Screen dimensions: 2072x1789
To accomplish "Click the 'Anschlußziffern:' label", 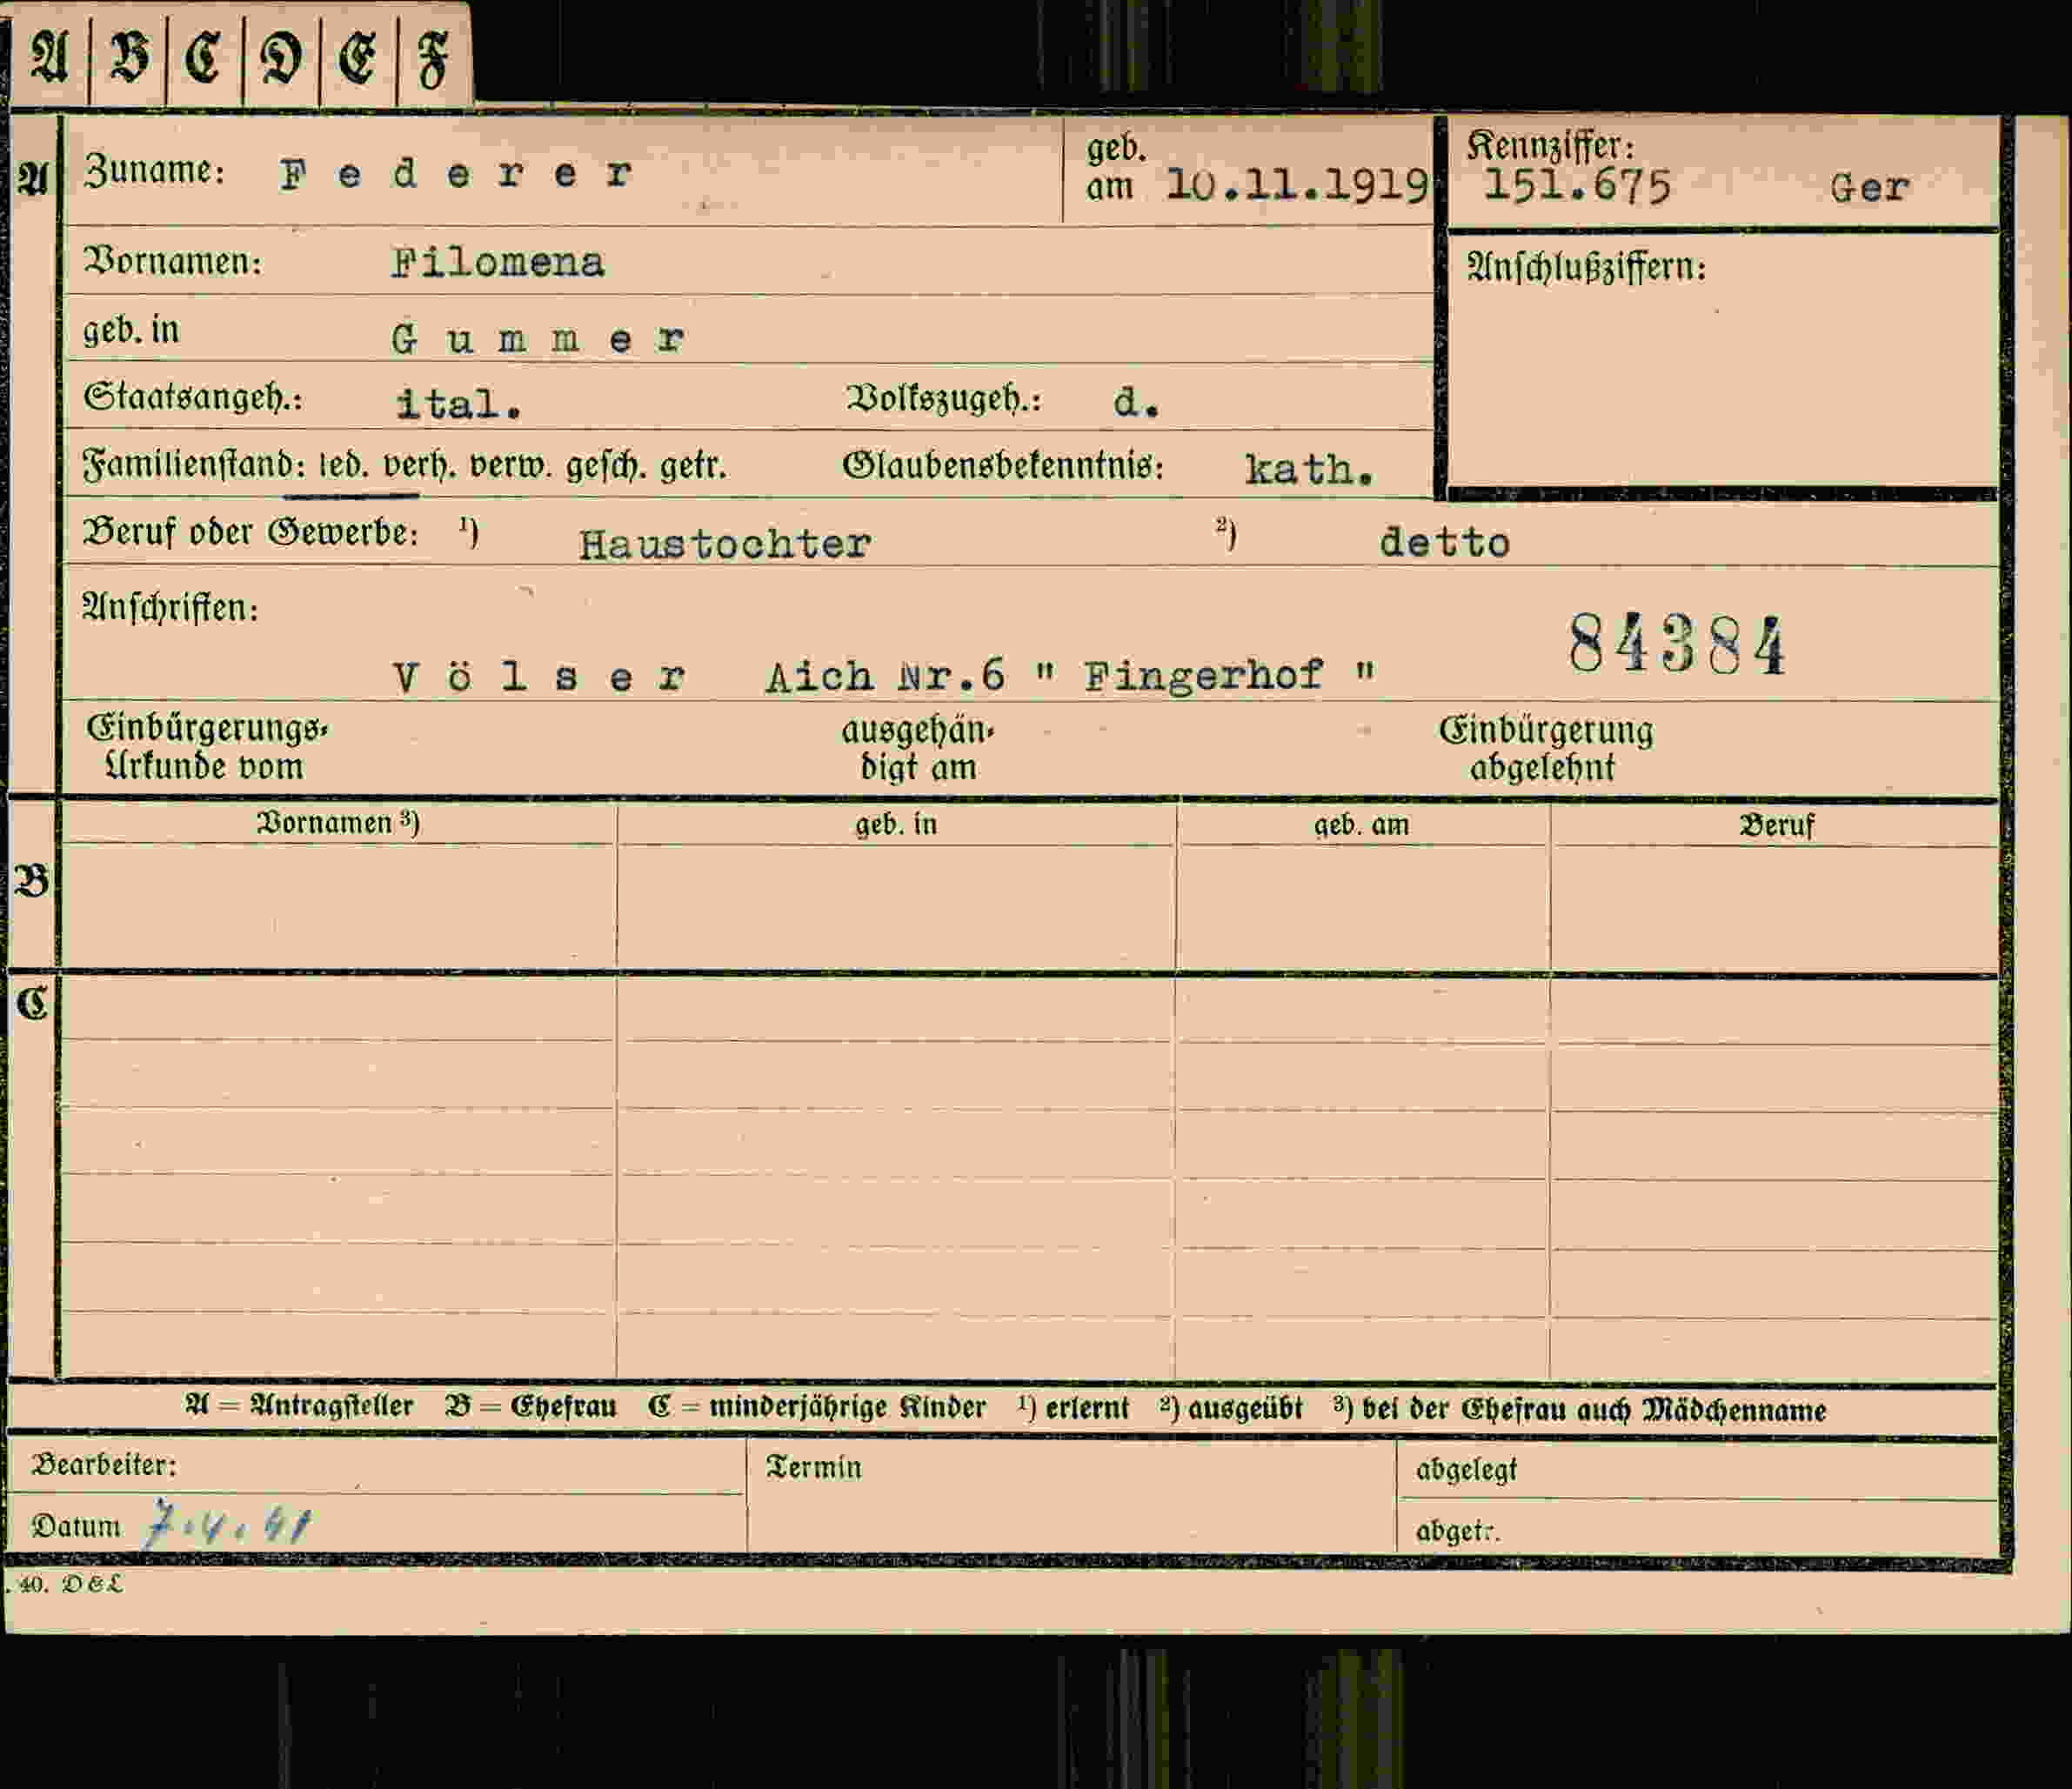I will 1586,267.
